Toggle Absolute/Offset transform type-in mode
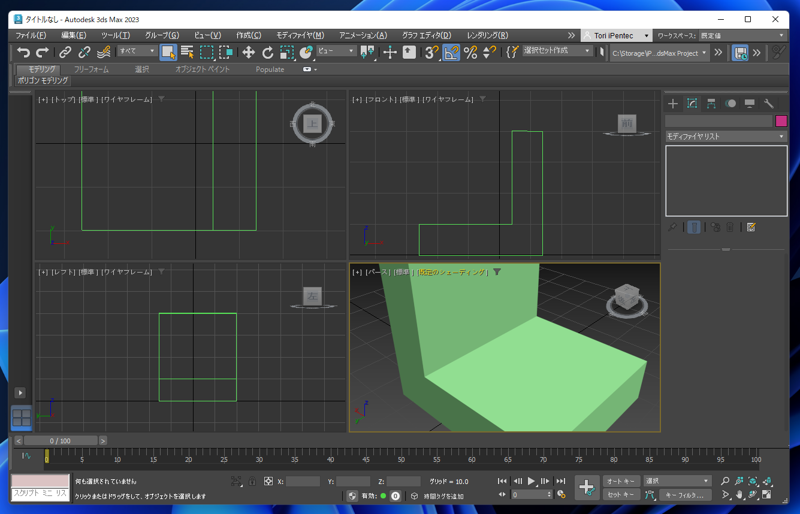Image resolution: width=800 pixels, height=514 pixels. point(268,481)
